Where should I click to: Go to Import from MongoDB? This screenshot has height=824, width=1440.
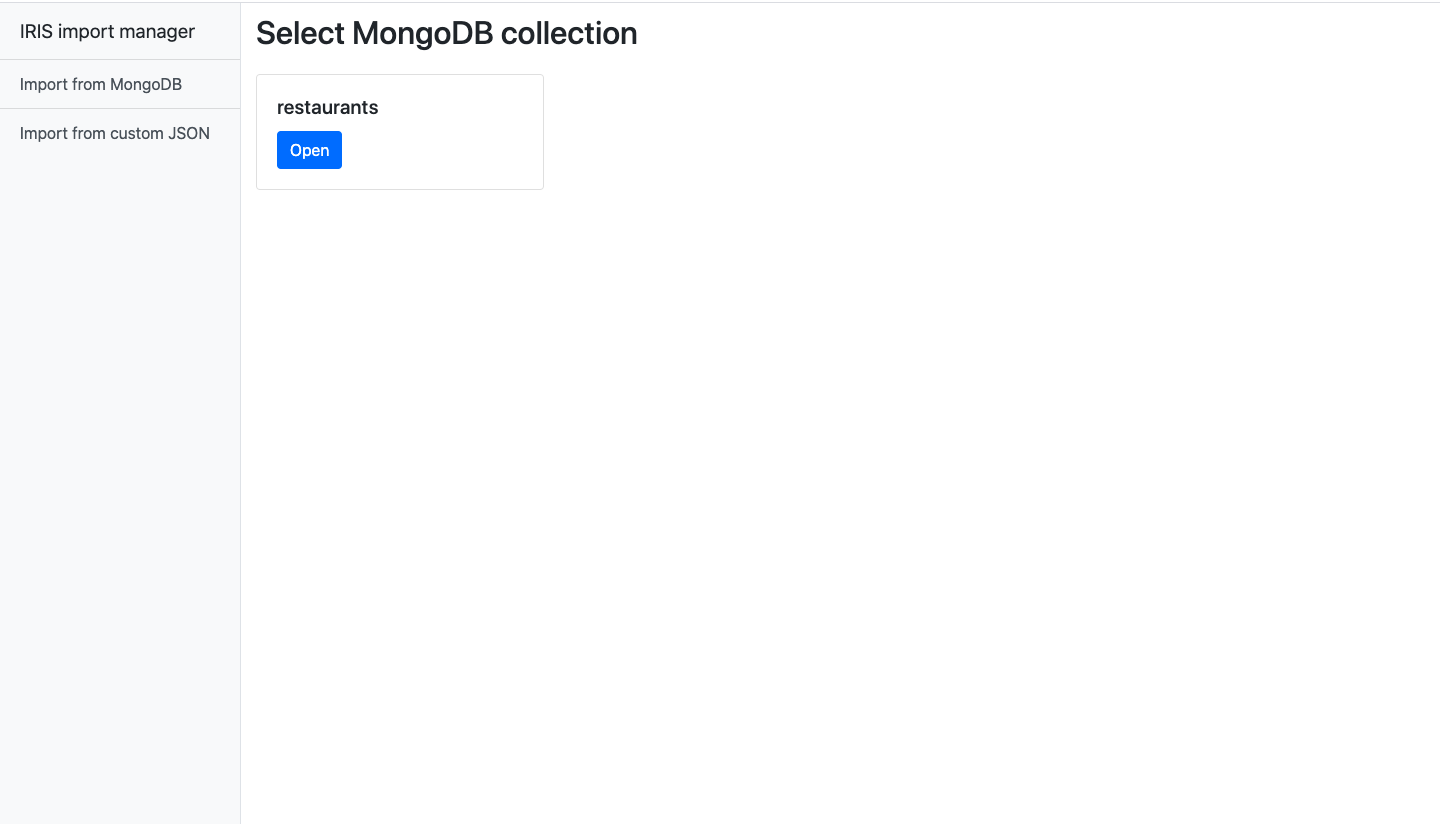(x=101, y=84)
